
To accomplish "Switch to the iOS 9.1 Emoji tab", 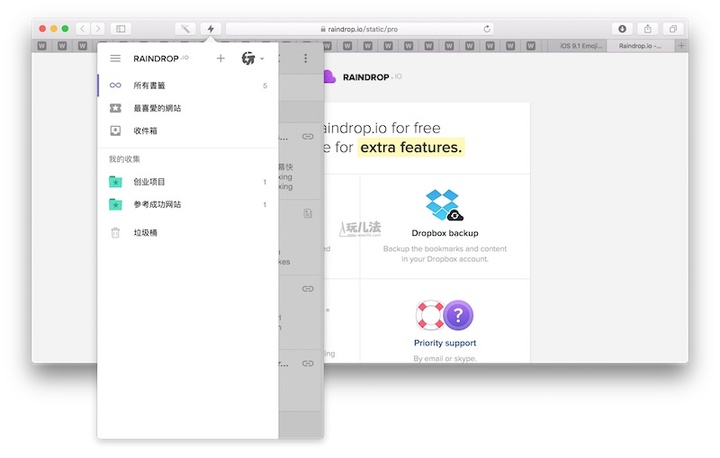I will pos(580,45).
